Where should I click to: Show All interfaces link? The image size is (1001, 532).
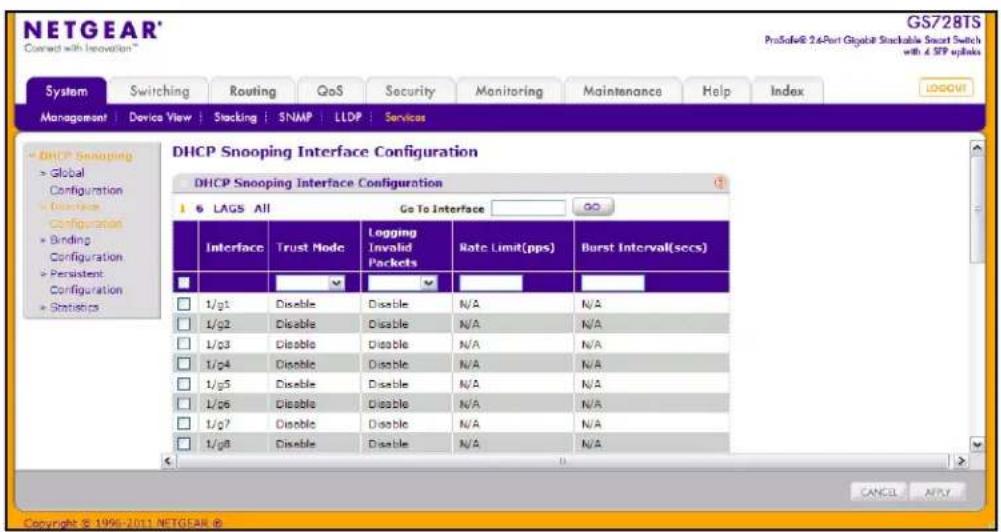pos(262,208)
